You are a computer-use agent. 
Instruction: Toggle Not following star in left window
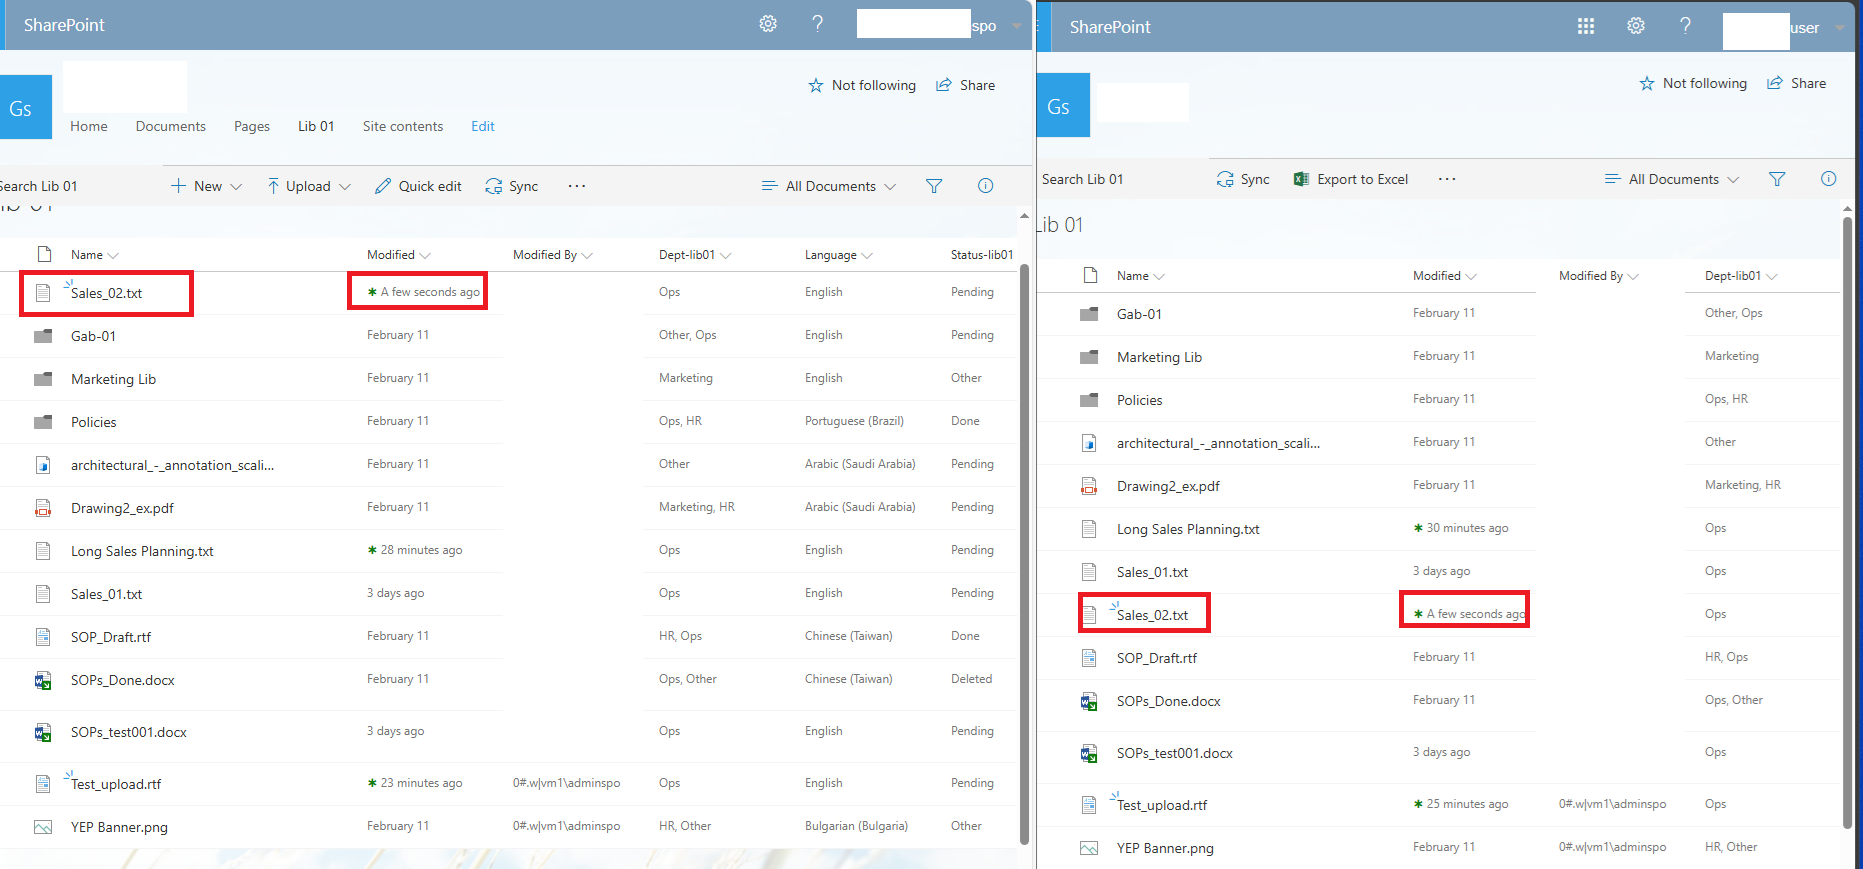[816, 85]
